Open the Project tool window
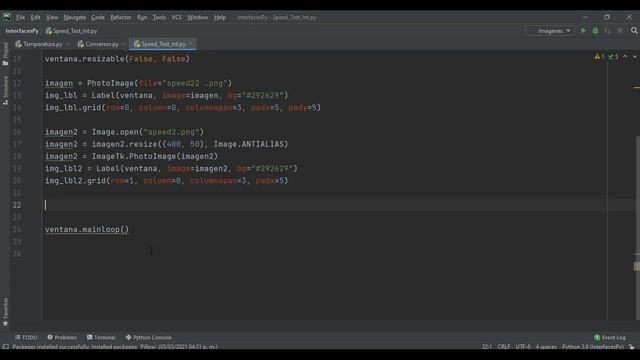Image resolution: width=640 pixels, height=360 pixels. [x=5, y=53]
